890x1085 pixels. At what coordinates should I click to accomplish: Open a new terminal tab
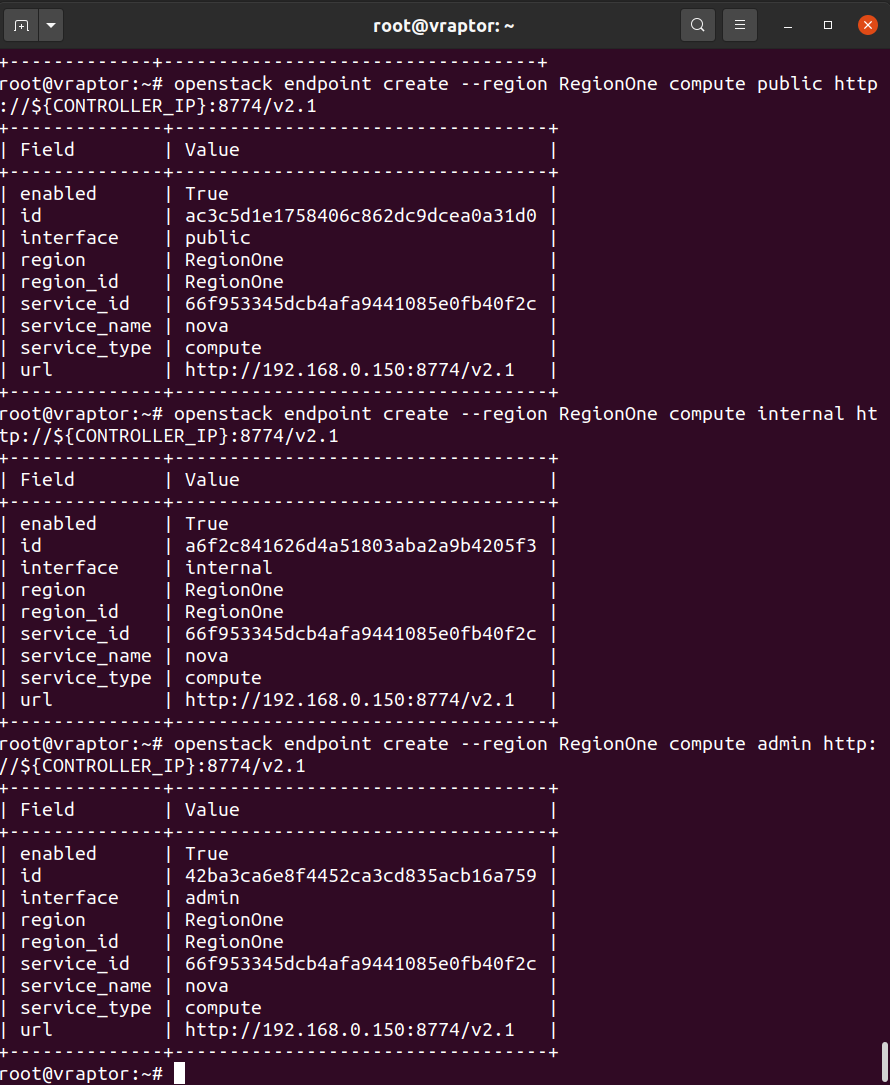pyautogui.click(x=21, y=26)
